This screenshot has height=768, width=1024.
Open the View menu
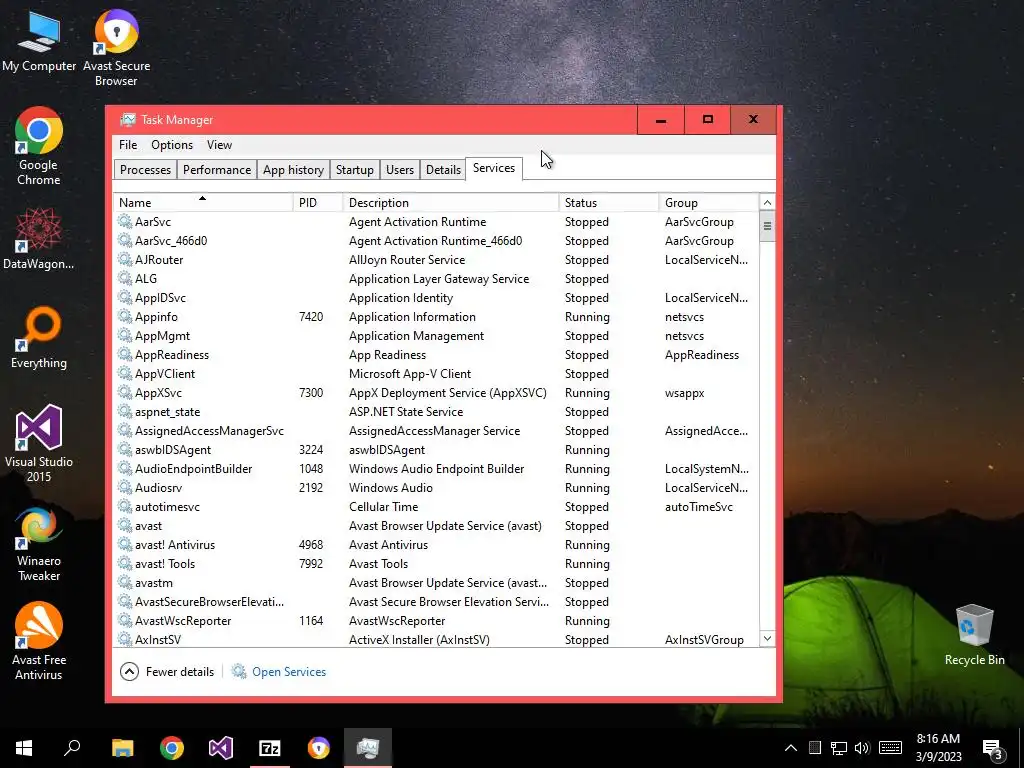click(219, 145)
